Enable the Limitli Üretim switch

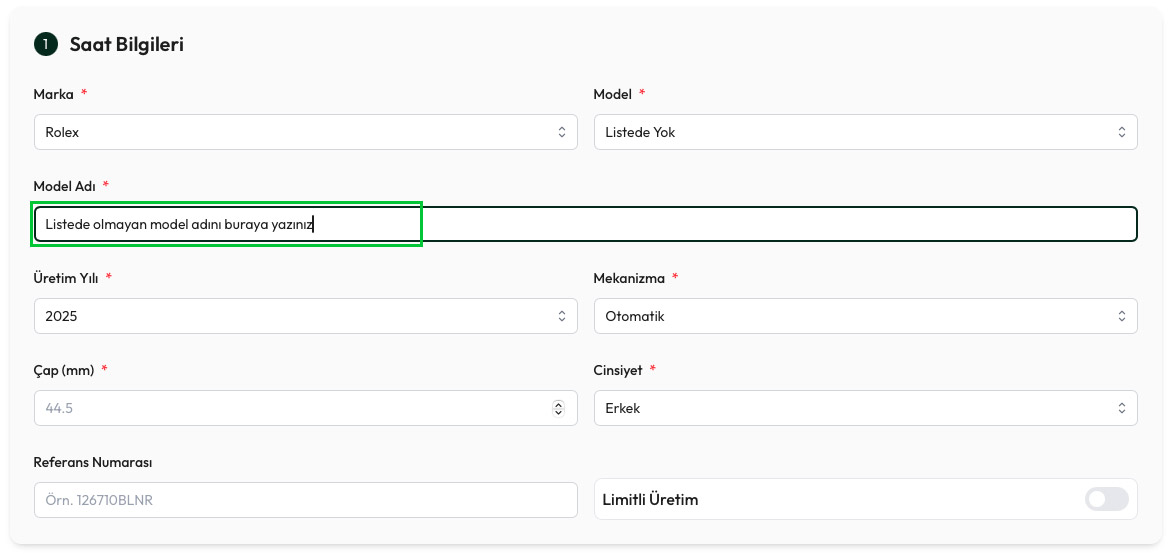pyautogui.click(x=1106, y=499)
